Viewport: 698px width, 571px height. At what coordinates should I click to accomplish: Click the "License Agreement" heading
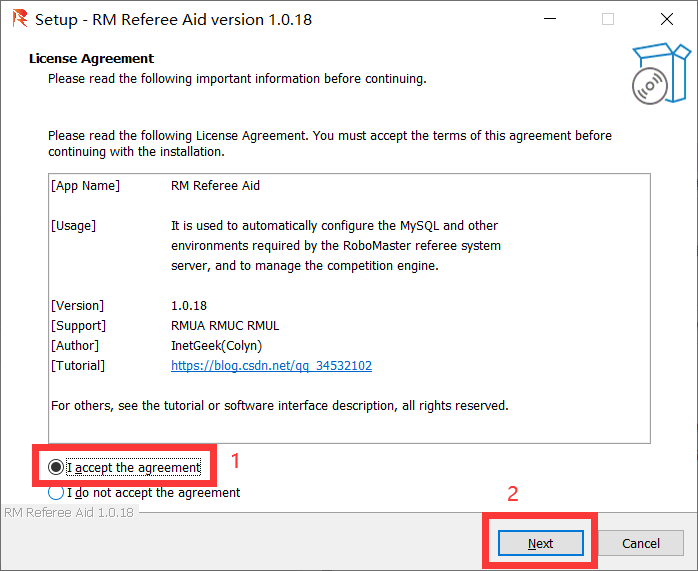pos(91,58)
